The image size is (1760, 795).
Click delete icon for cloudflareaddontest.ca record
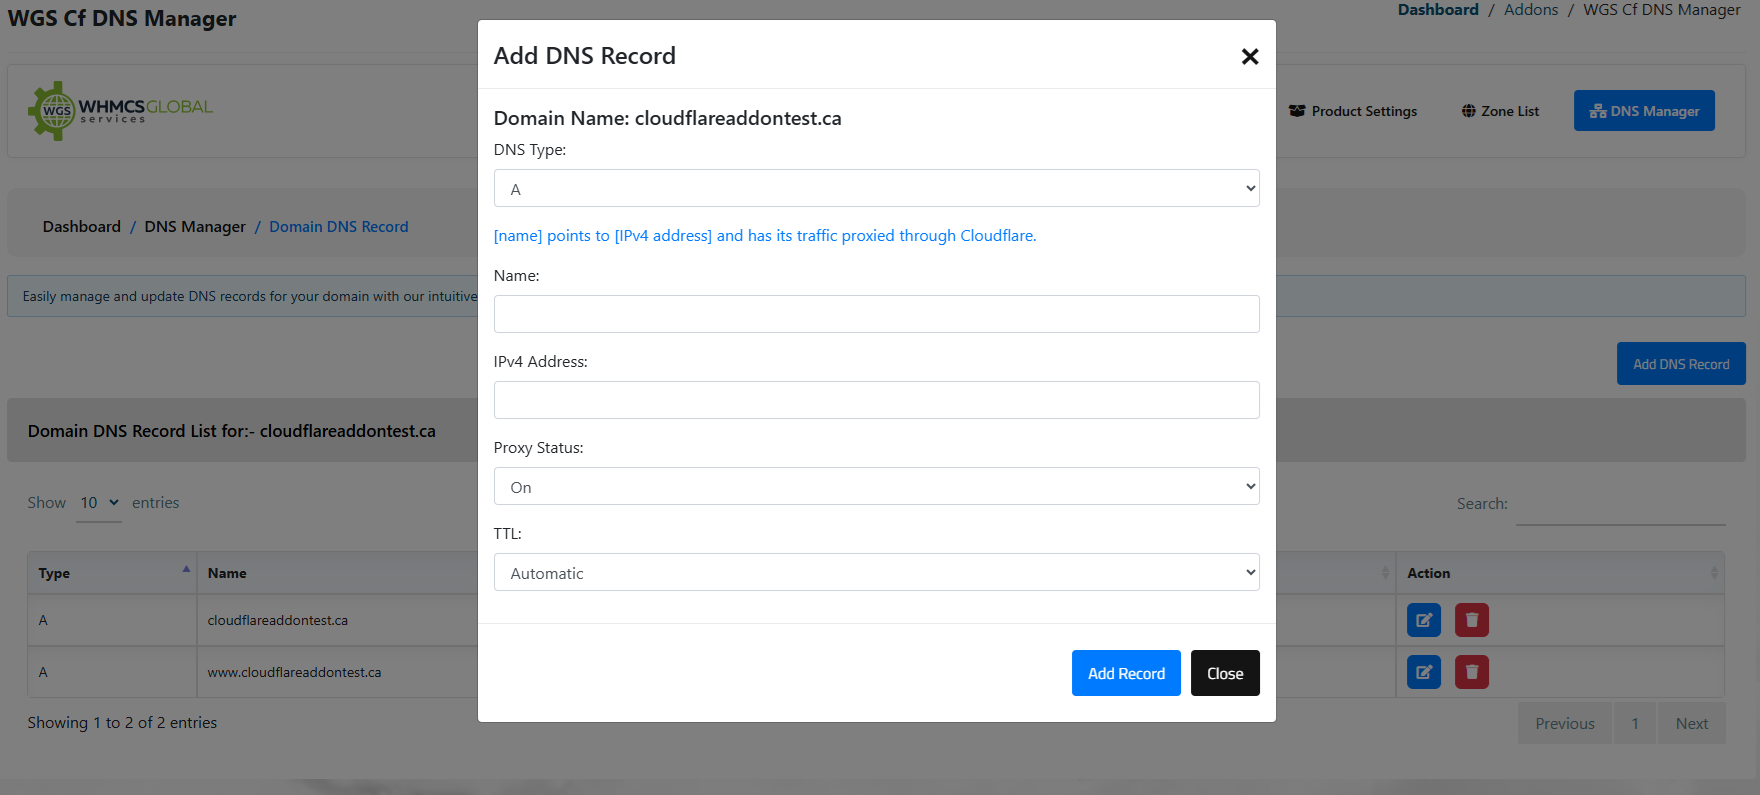click(1471, 620)
